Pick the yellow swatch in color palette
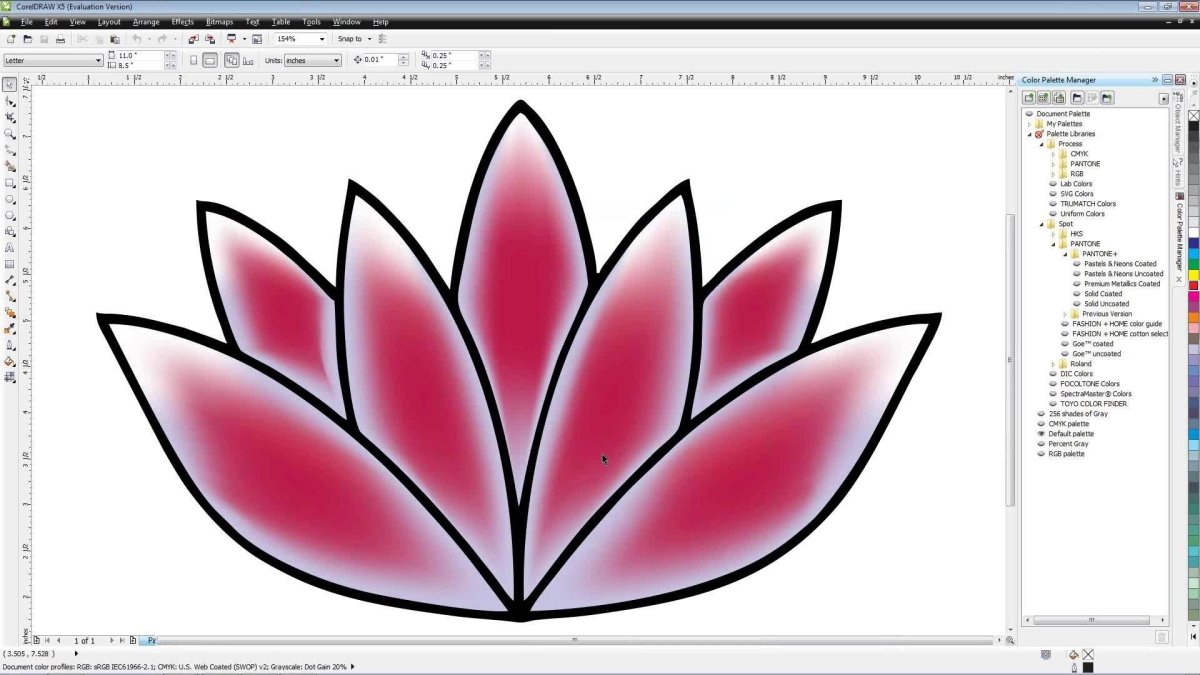Image resolution: width=1200 pixels, height=675 pixels. [x=1193, y=275]
